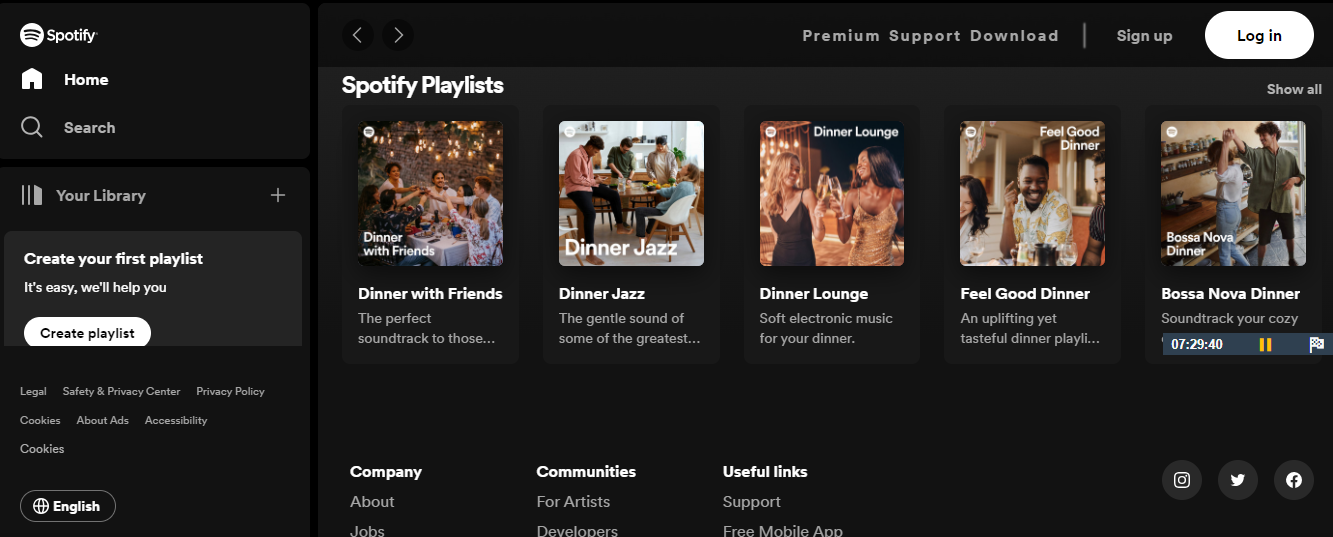Open the Support link in top bar
The height and width of the screenshot is (537, 1333).
click(x=925, y=36)
